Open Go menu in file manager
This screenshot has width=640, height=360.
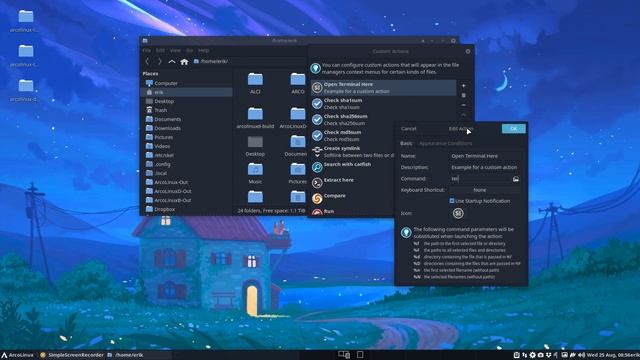[x=189, y=50]
